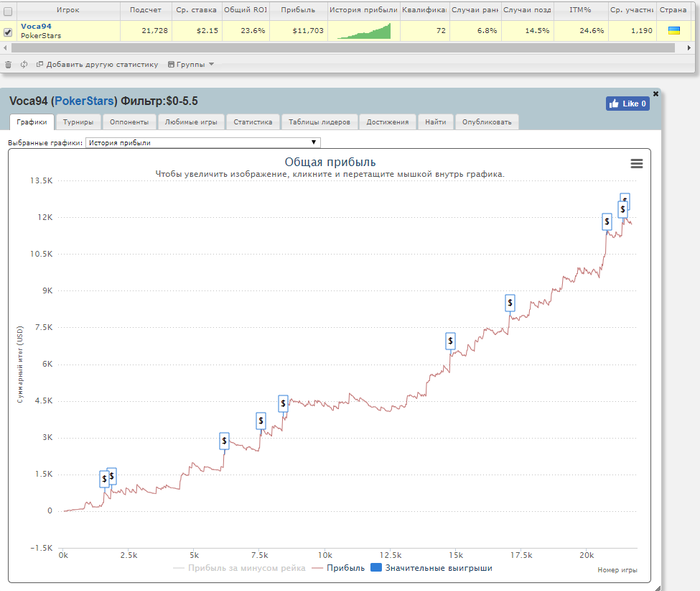Screen dimensions: 700x591
Task: Click the Facebook Like thumbs-up button
Action: (x=628, y=104)
